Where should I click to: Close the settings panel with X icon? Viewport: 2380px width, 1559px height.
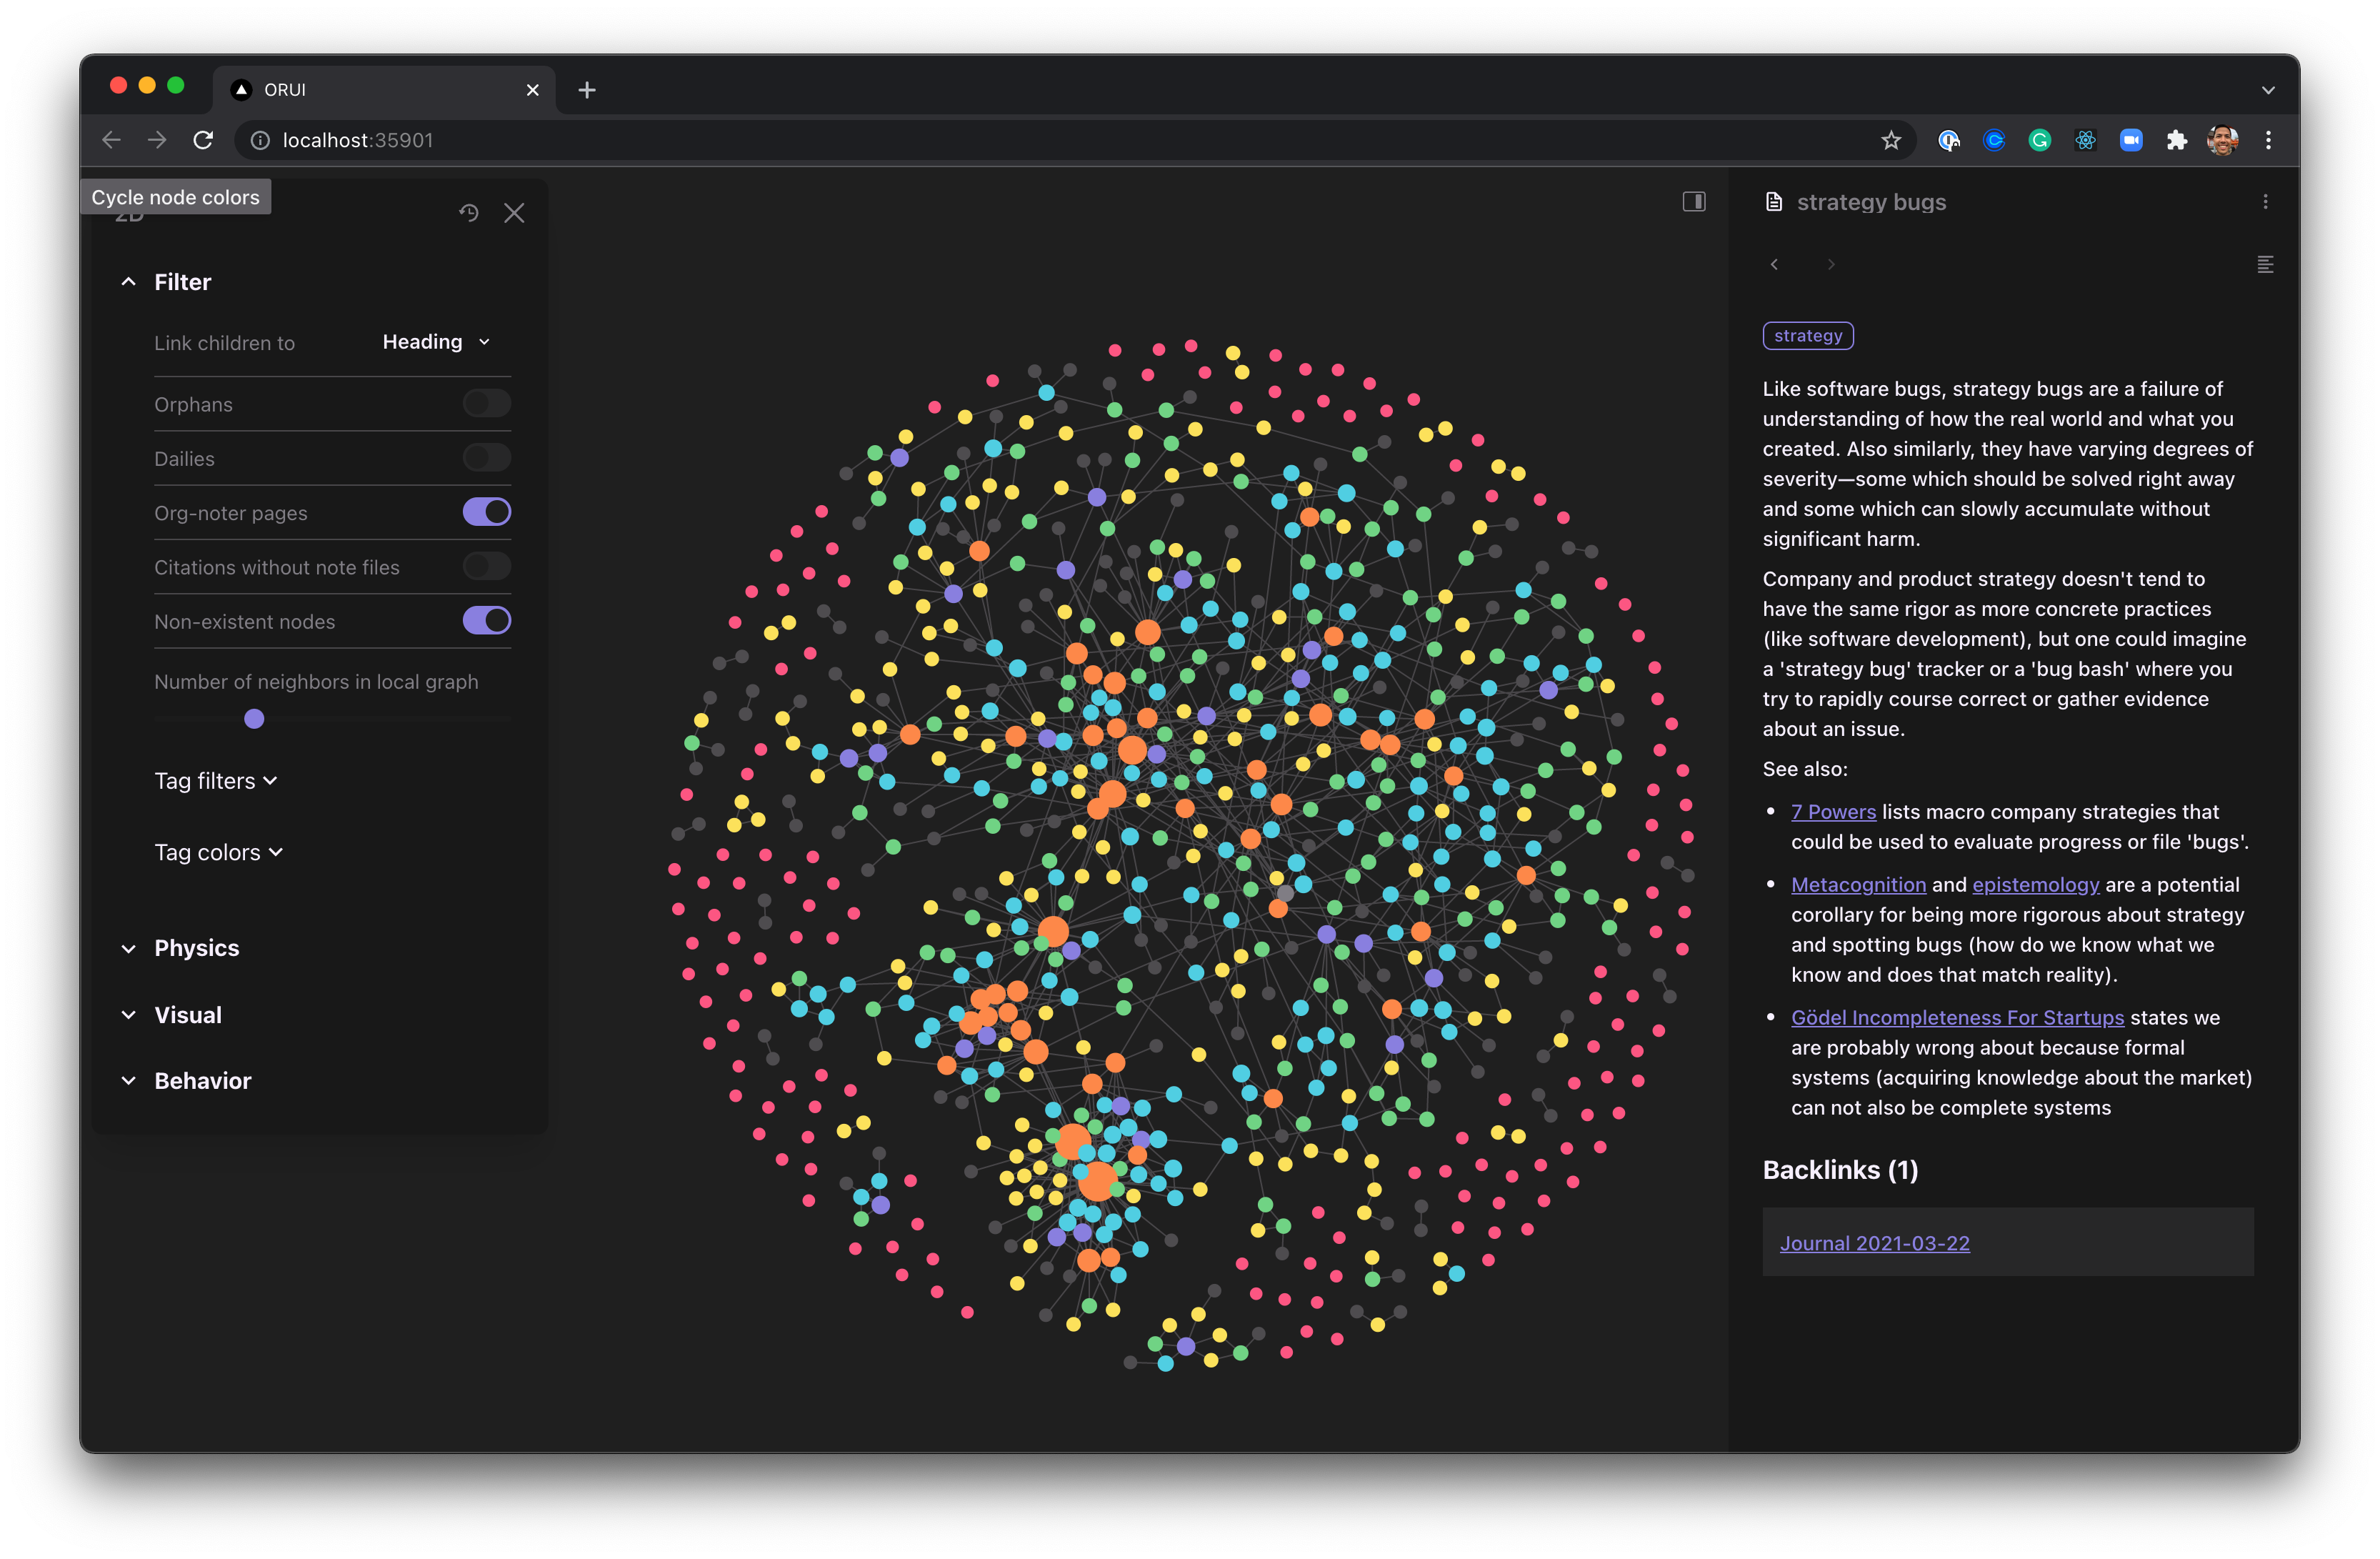pos(514,213)
